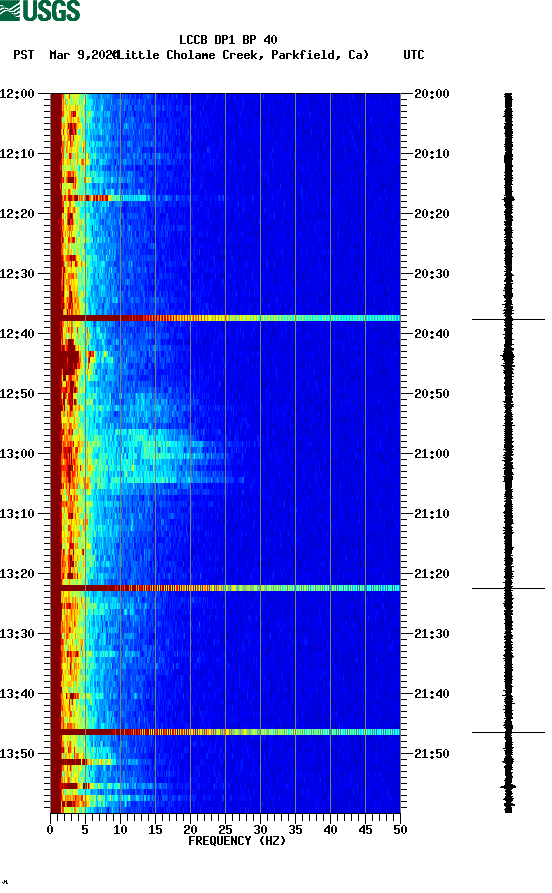Click the short red energy streak near 12:17
The width and height of the screenshot is (552, 893).
85,198
